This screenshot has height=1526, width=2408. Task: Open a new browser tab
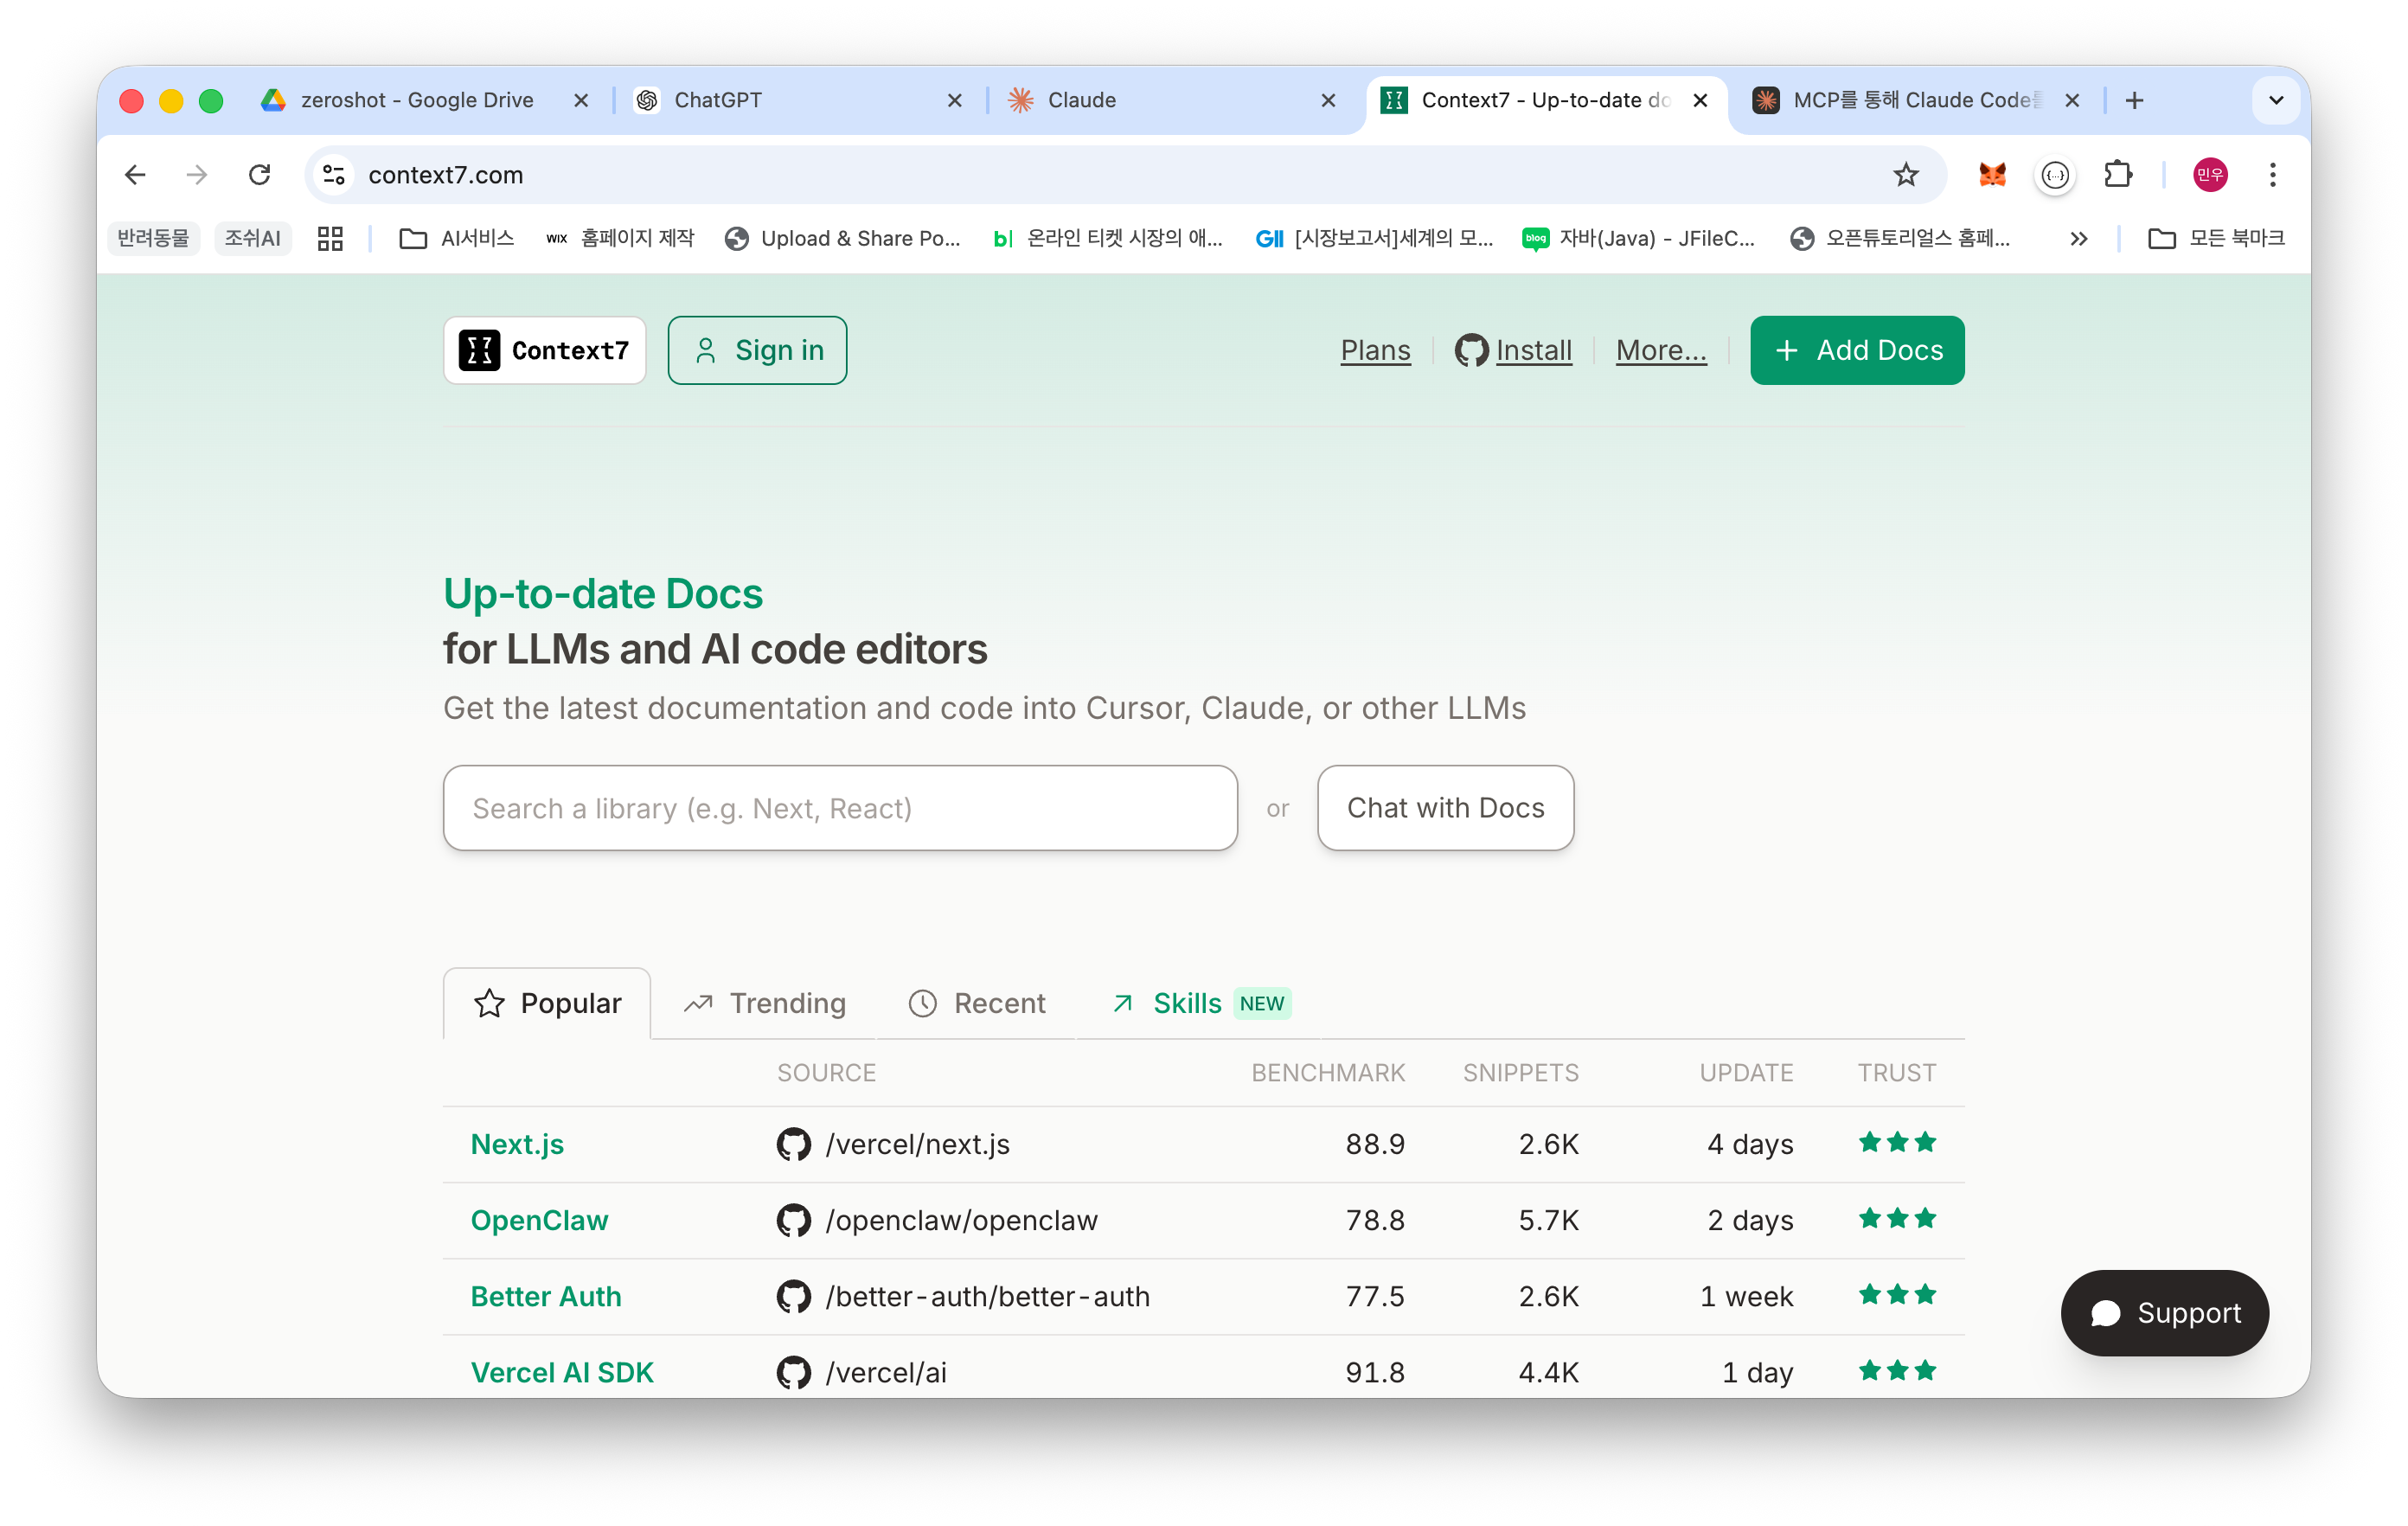coord(2134,100)
